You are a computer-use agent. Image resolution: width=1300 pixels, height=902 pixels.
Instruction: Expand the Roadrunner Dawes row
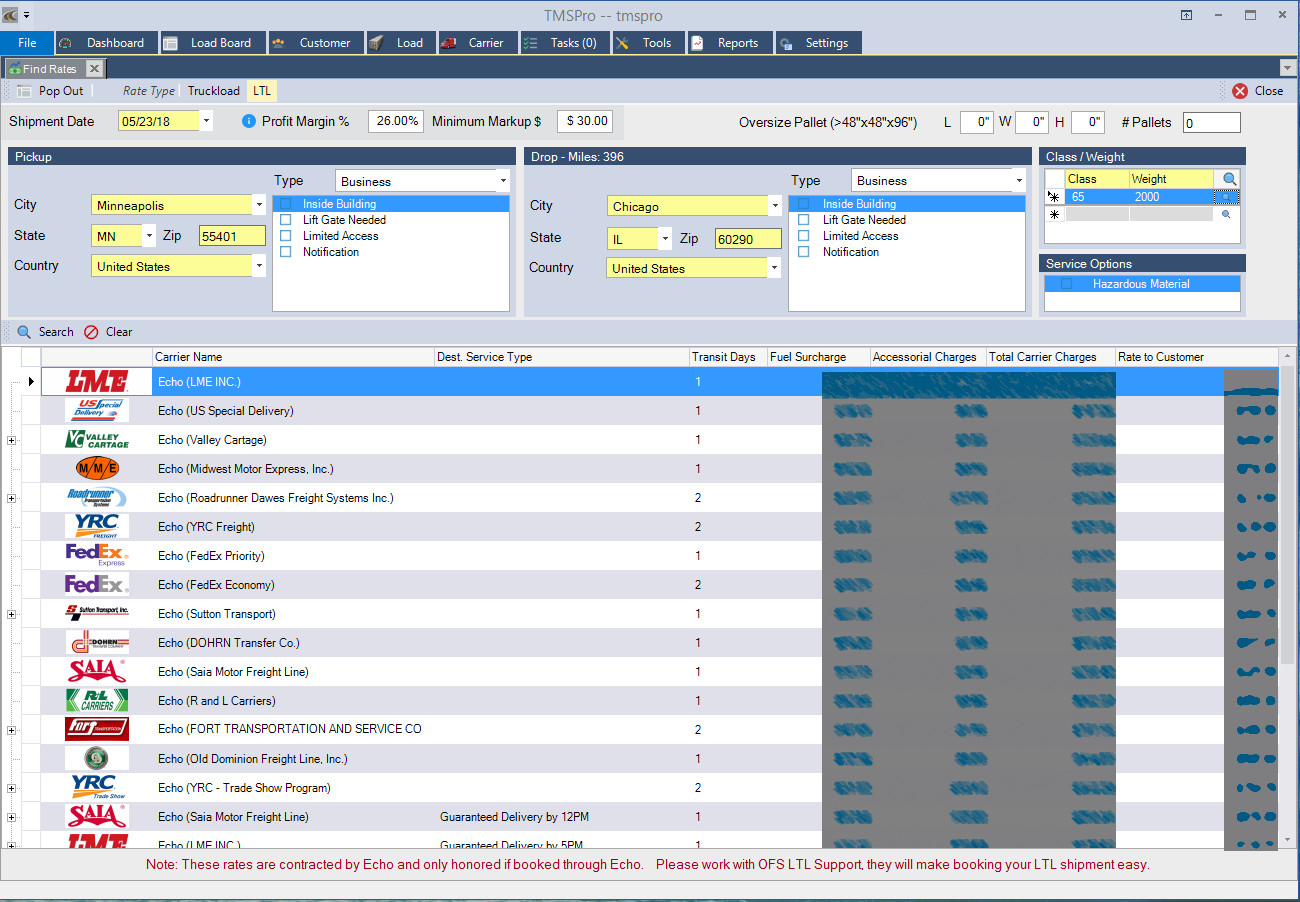11,498
